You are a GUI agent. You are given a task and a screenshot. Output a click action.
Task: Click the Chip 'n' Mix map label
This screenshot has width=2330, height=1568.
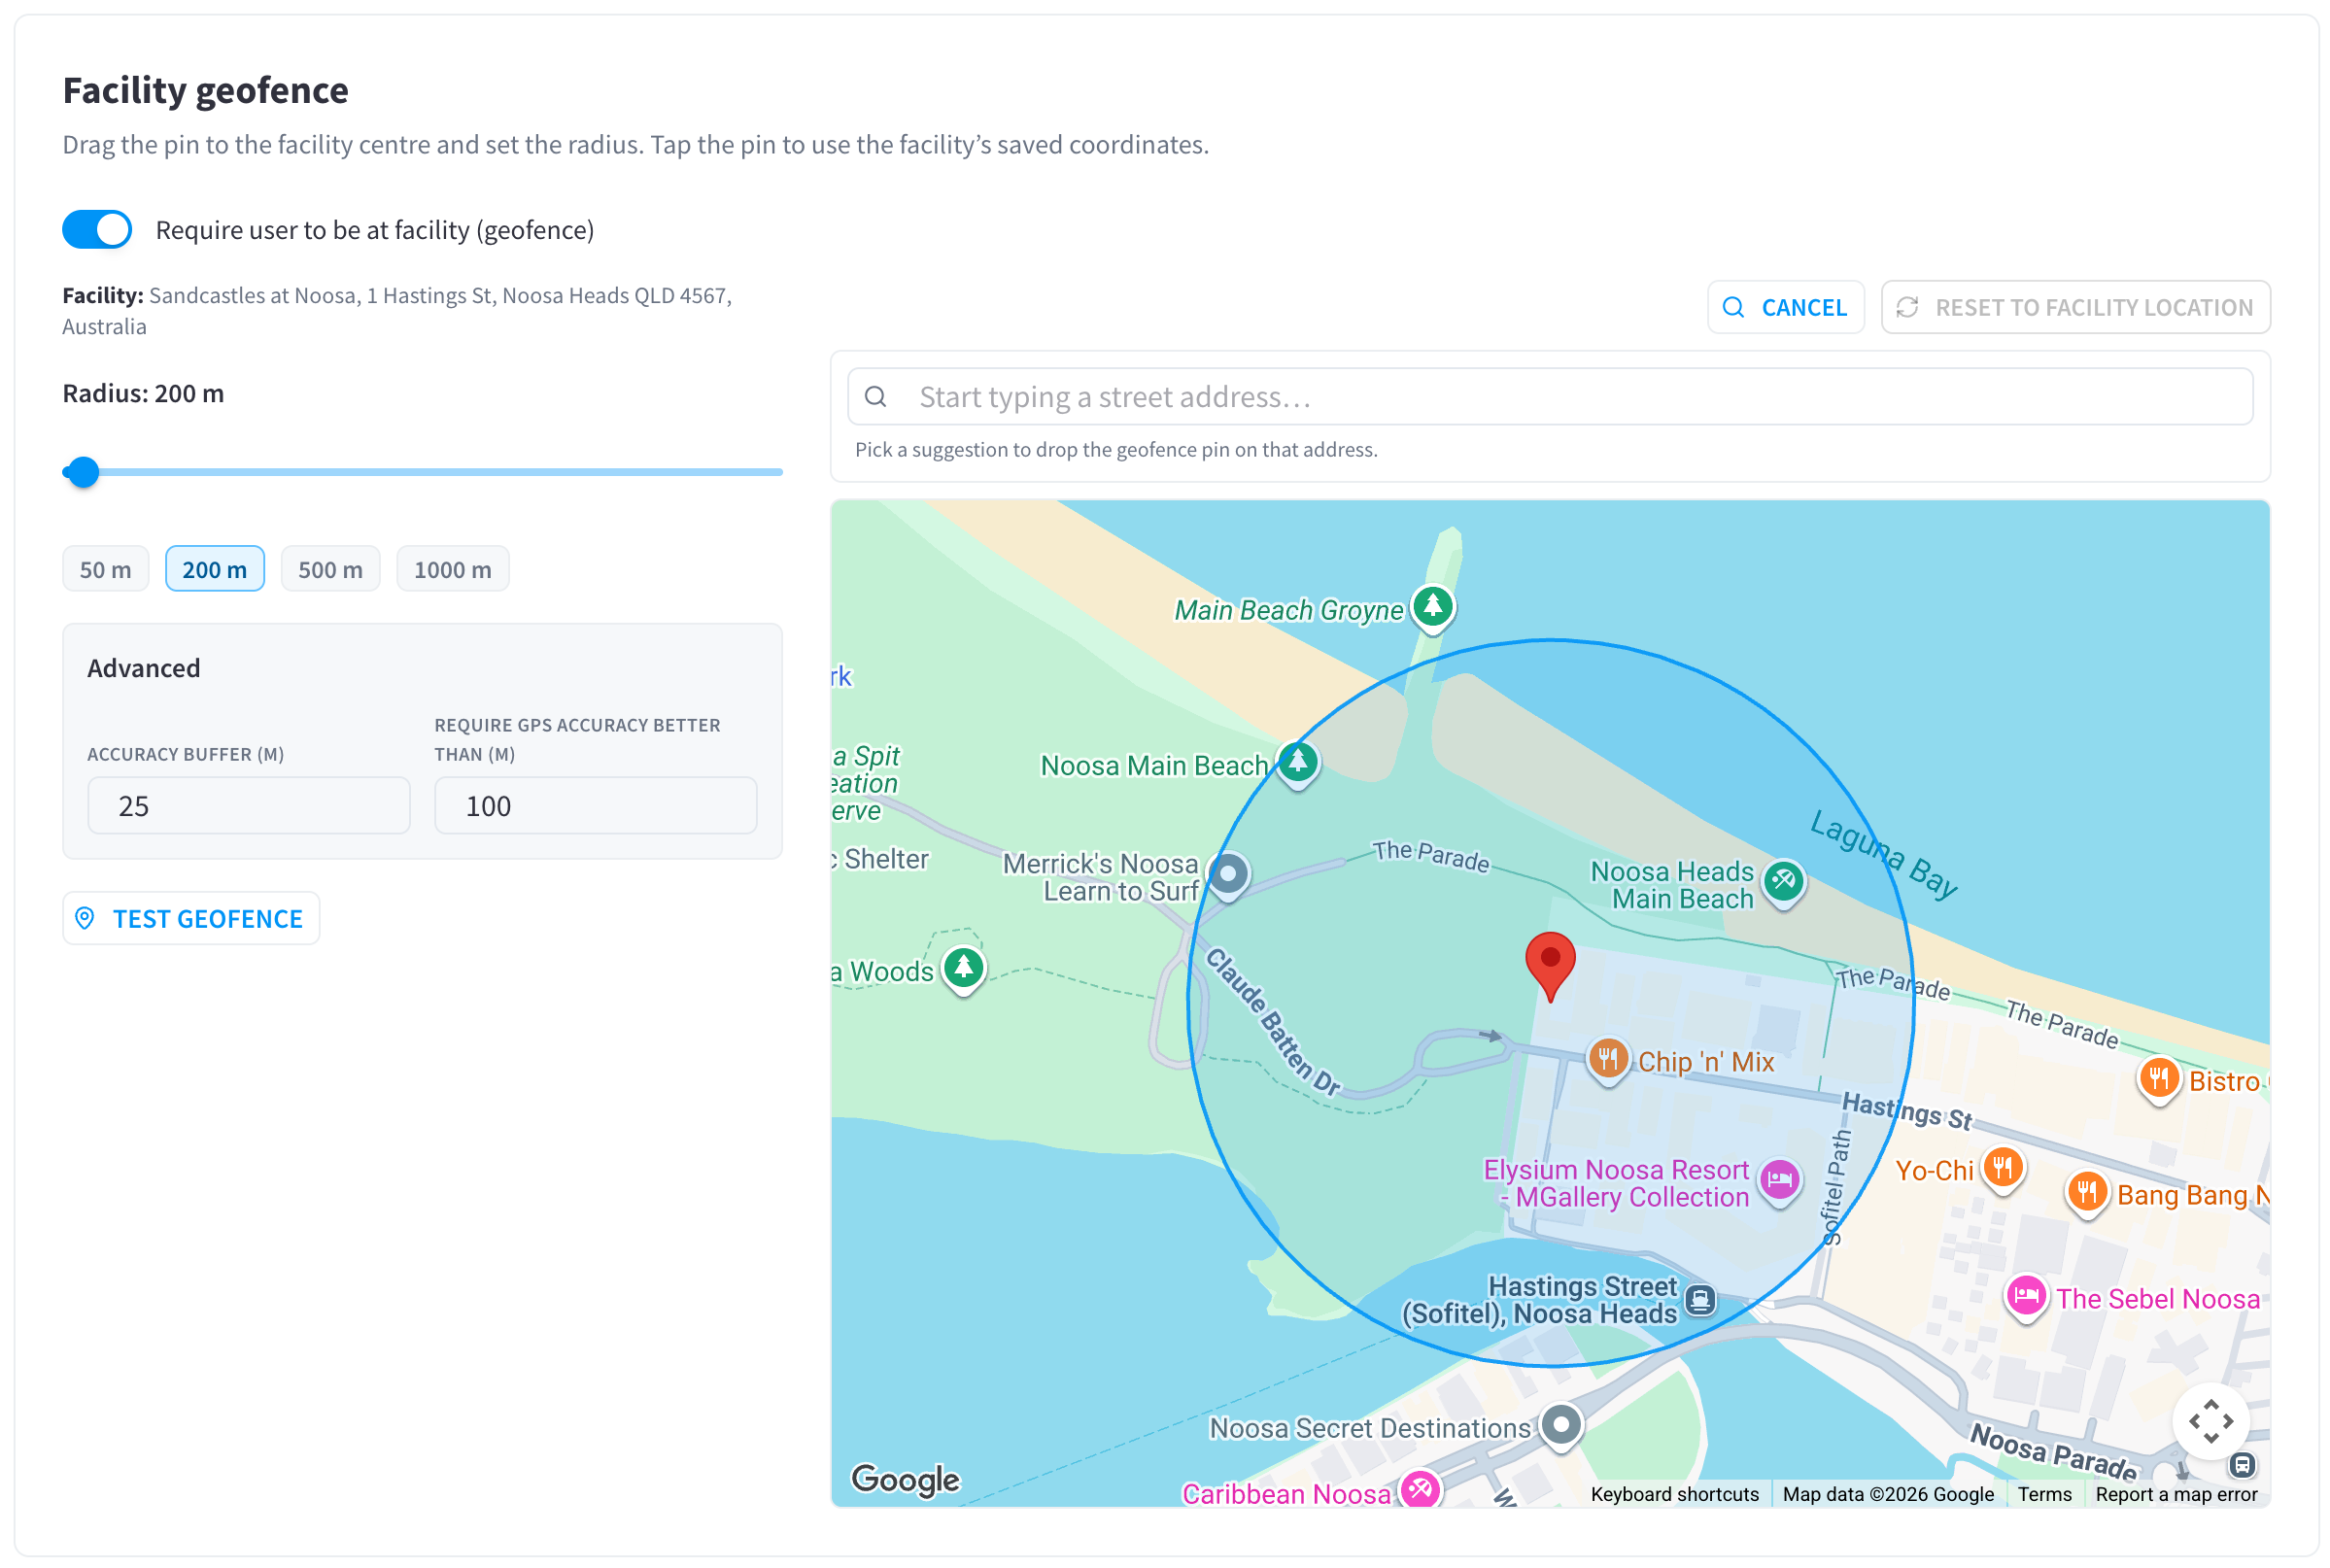pos(1706,1062)
